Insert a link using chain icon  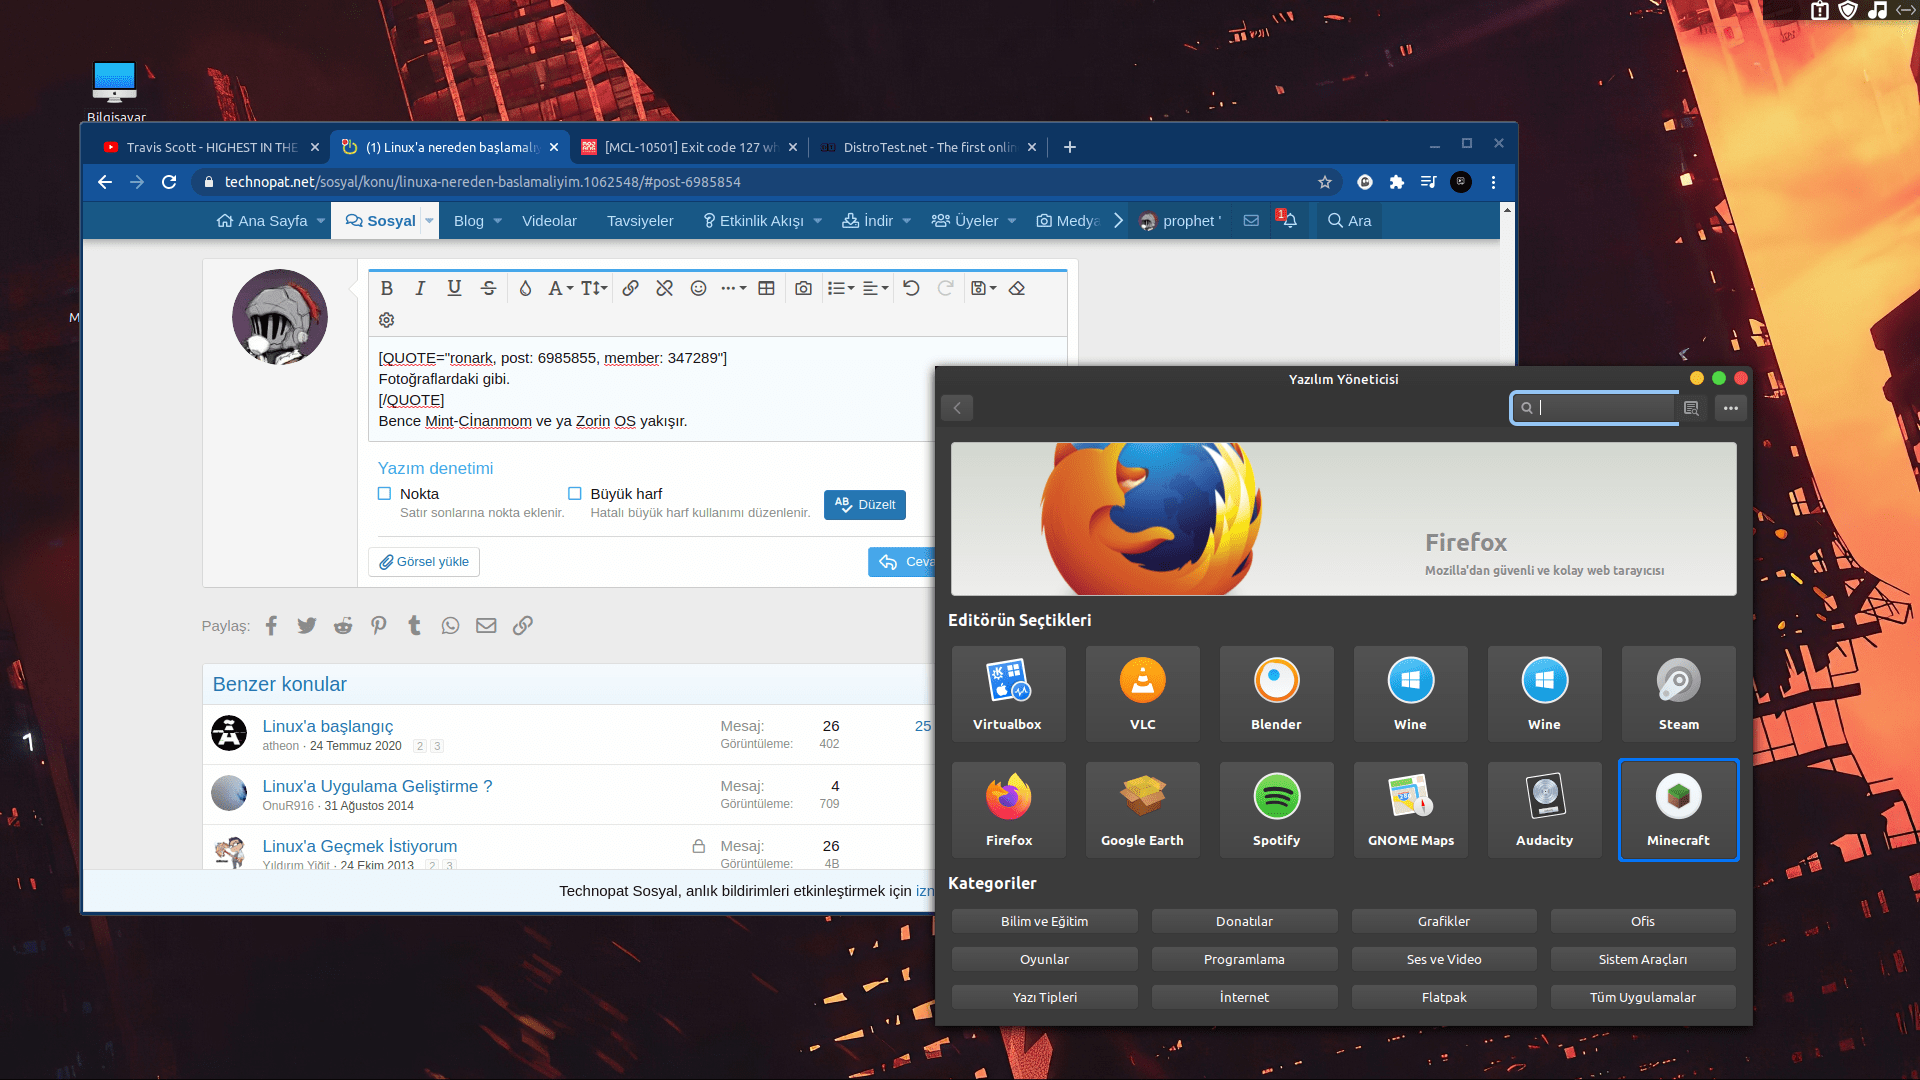[x=630, y=288]
